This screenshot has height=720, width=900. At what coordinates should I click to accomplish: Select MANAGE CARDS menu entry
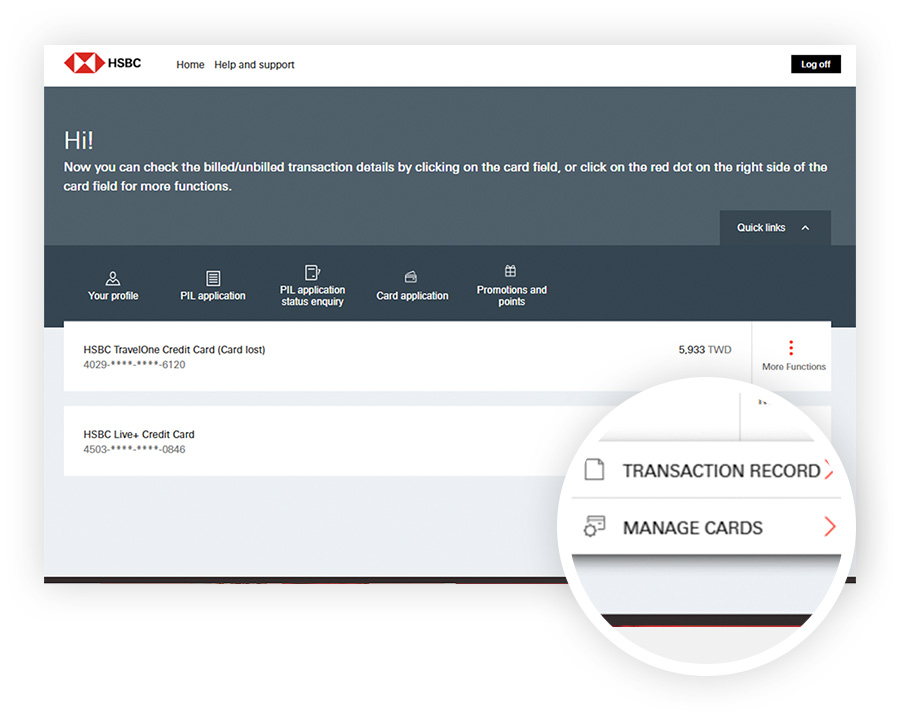(706, 527)
